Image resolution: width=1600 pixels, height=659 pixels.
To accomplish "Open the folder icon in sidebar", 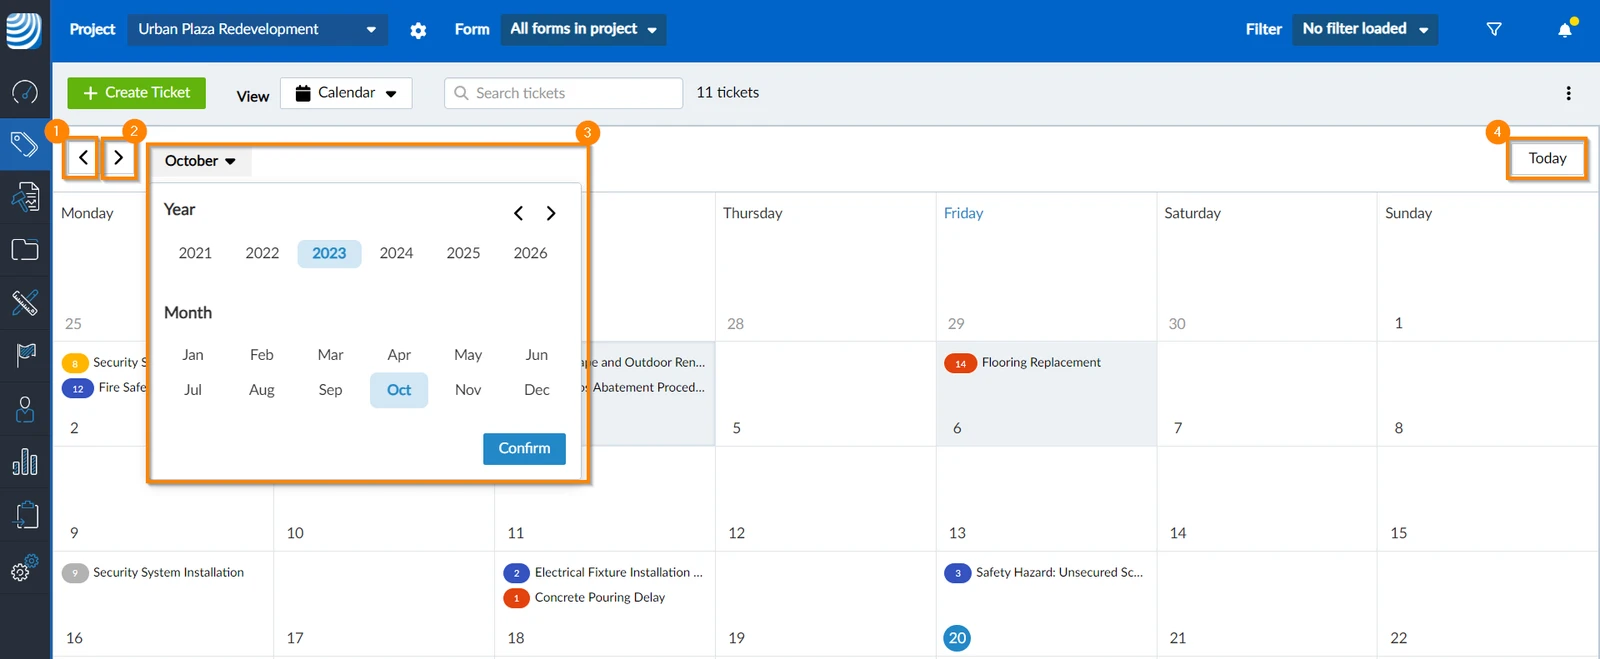I will 25,249.
